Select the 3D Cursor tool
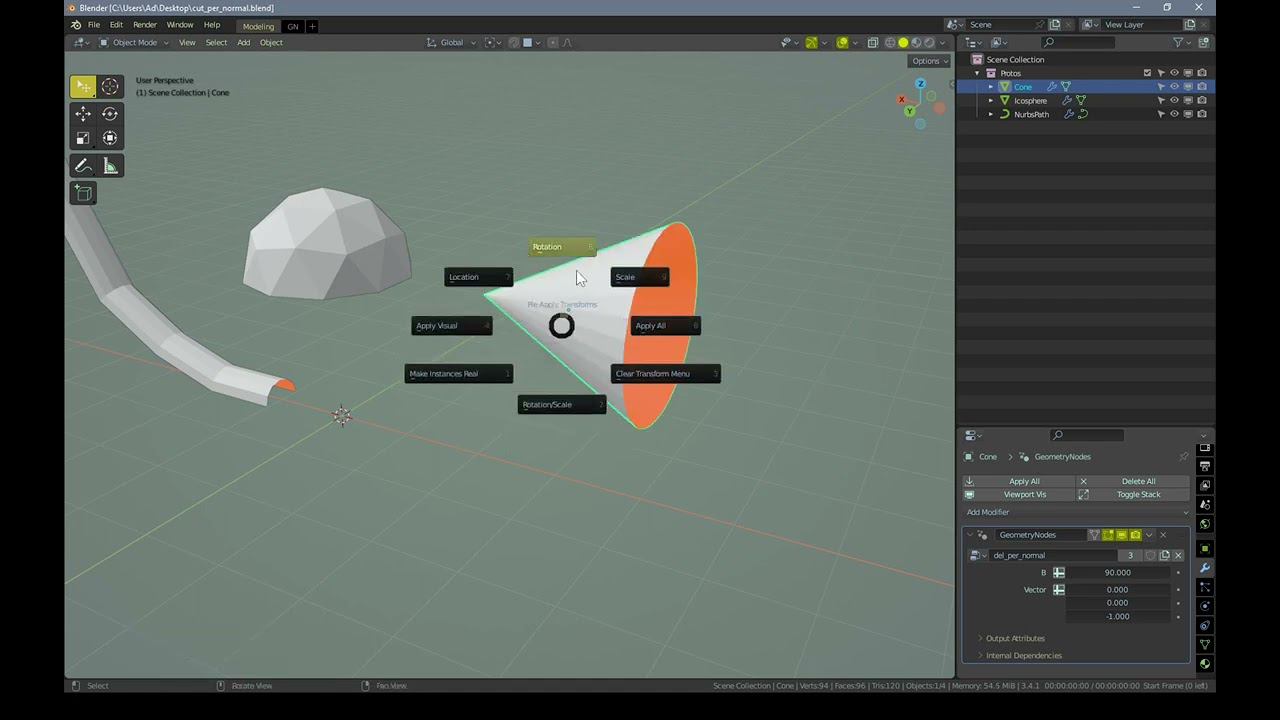Image resolution: width=1280 pixels, height=720 pixels. [110, 87]
